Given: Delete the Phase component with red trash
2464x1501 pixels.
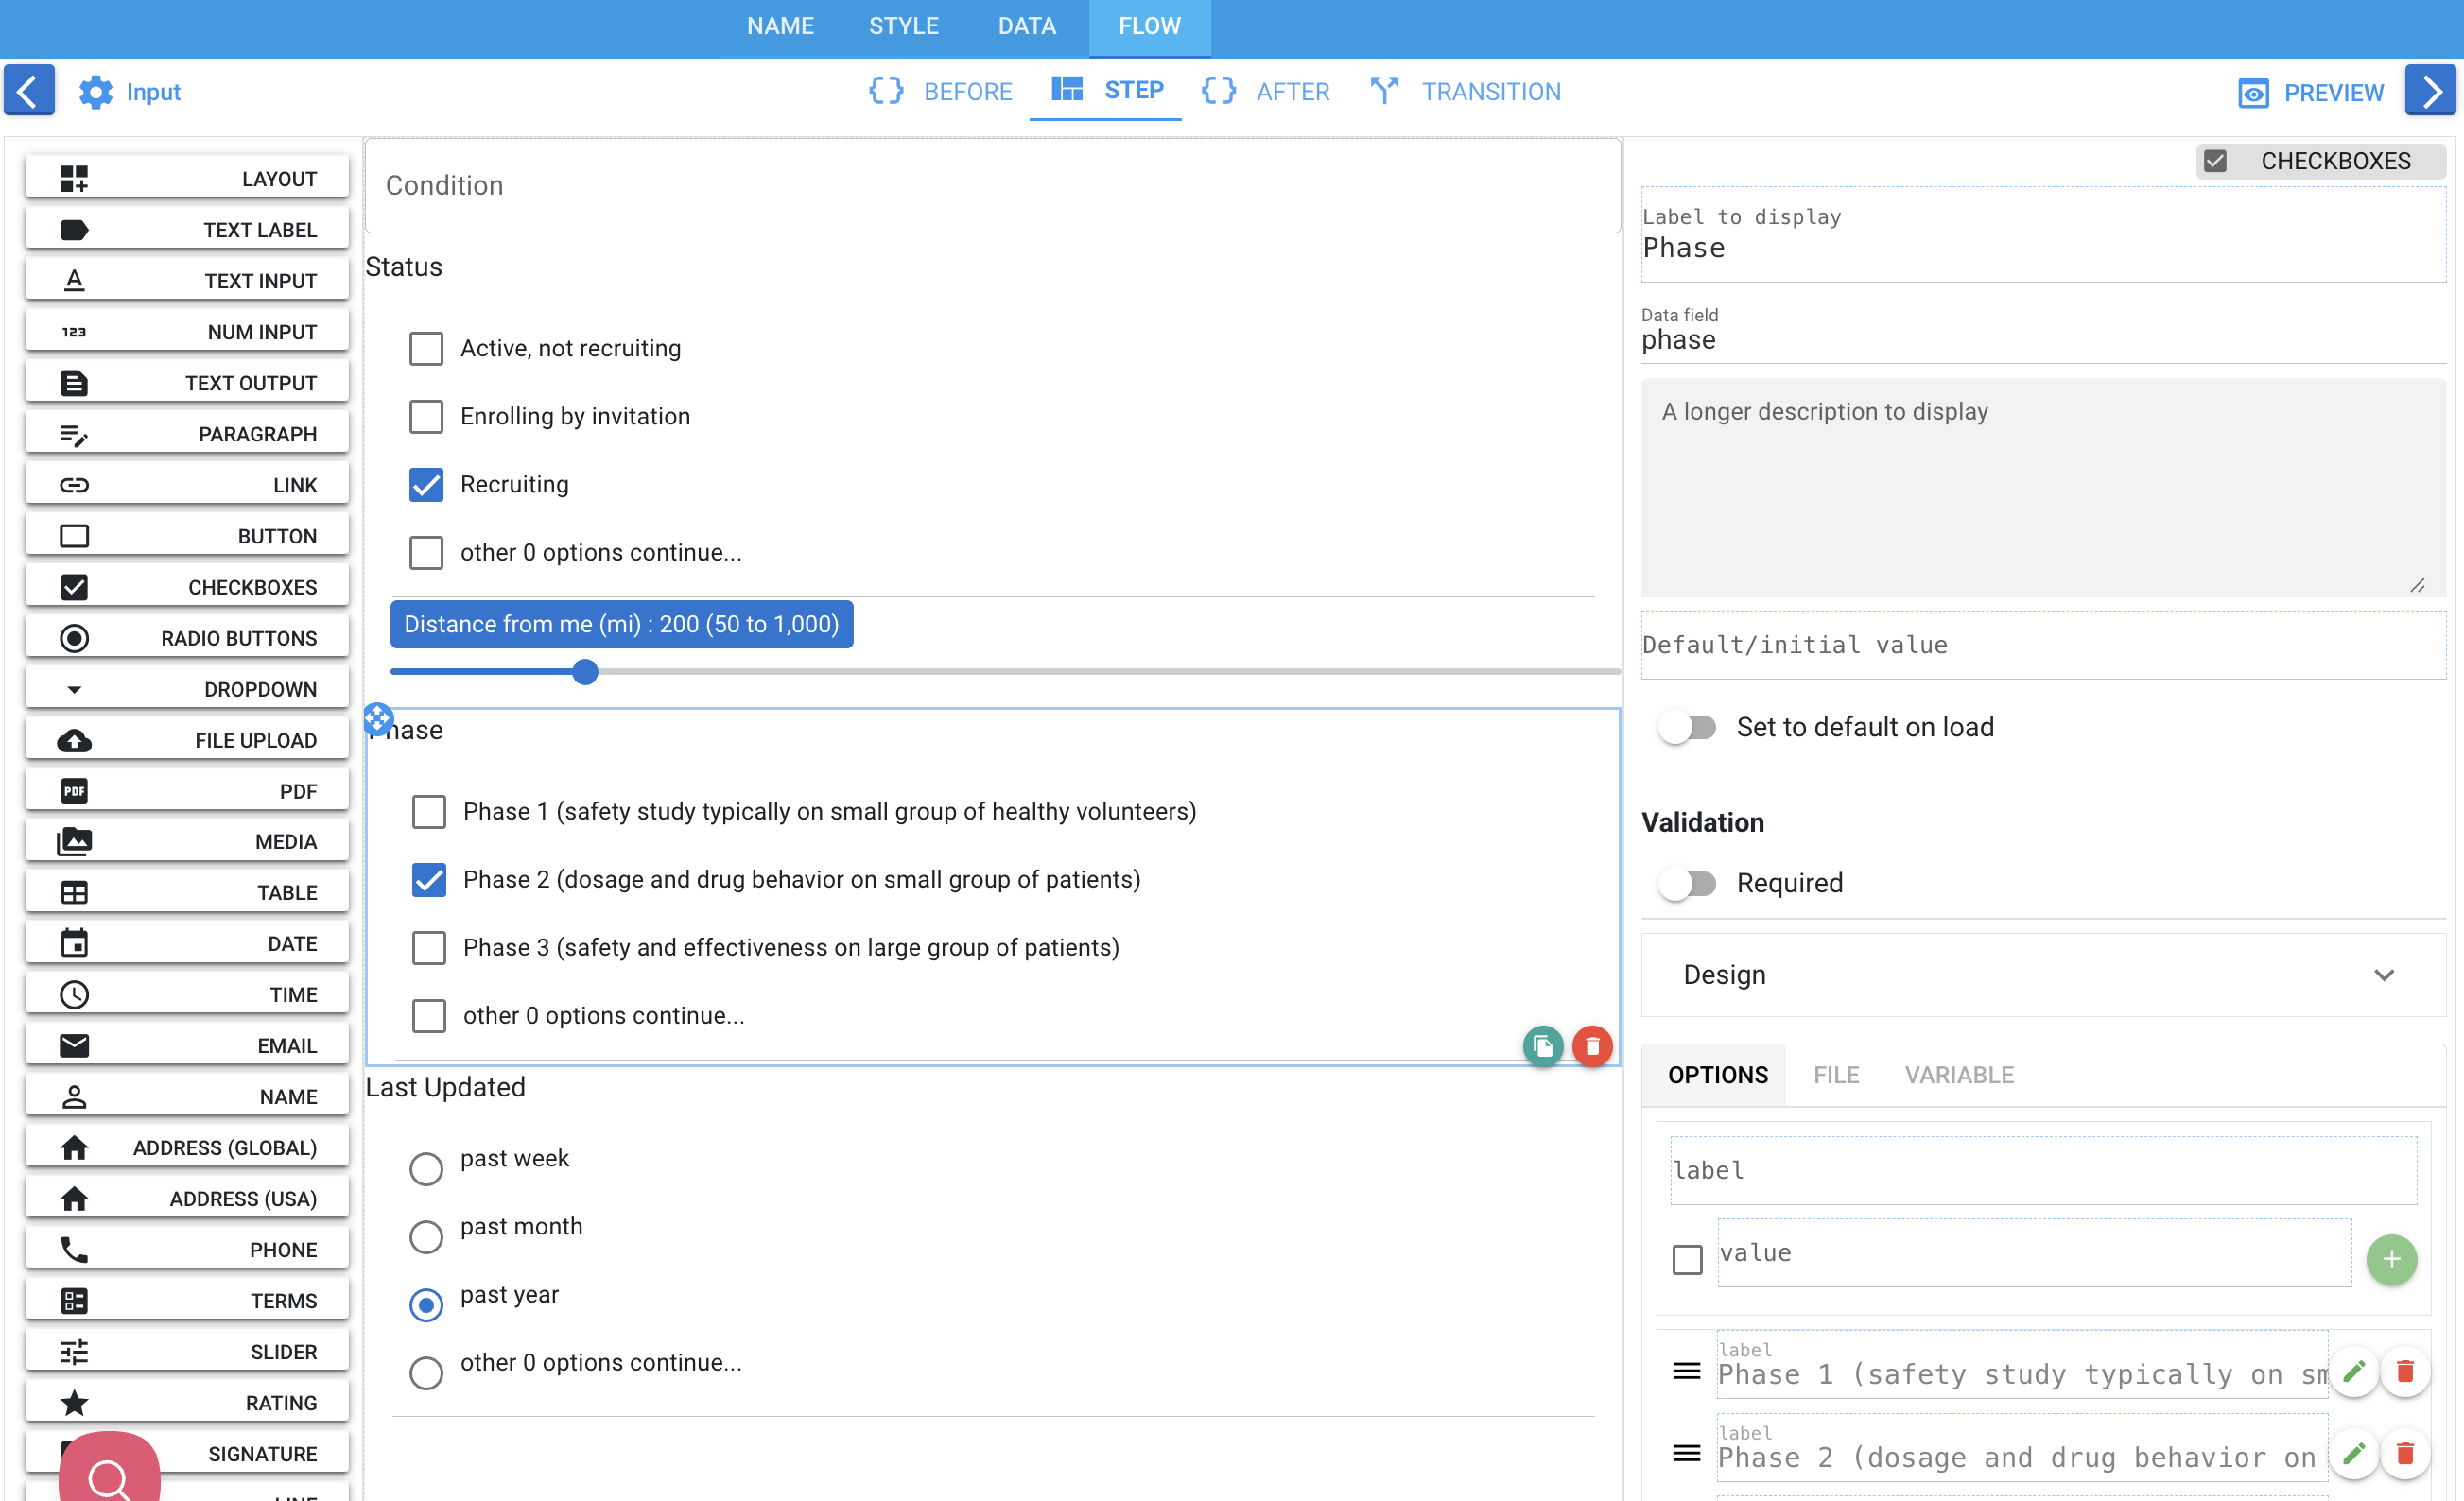Looking at the screenshot, I should (1592, 1046).
